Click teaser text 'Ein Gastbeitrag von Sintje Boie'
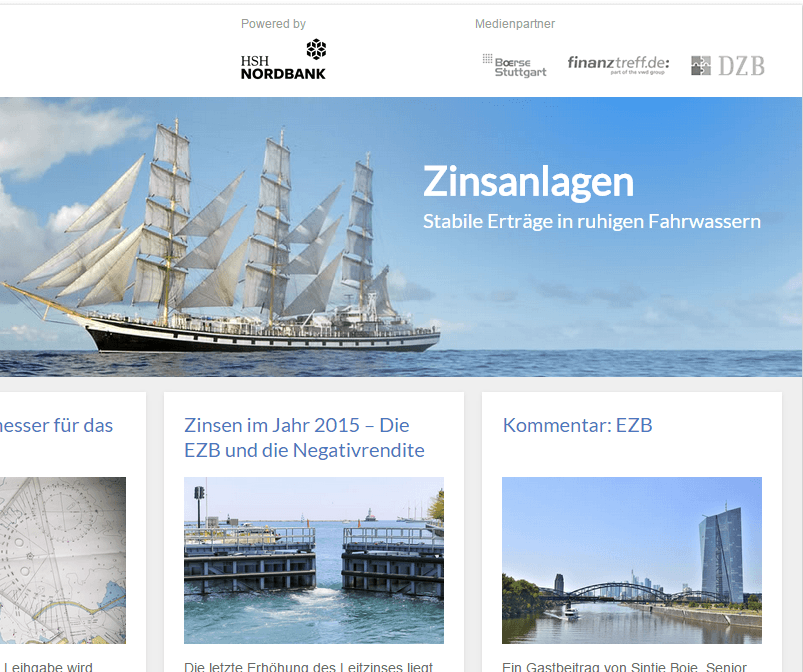Image resolution: width=803 pixels, height=672 pixels. click(x=624, y=666)
